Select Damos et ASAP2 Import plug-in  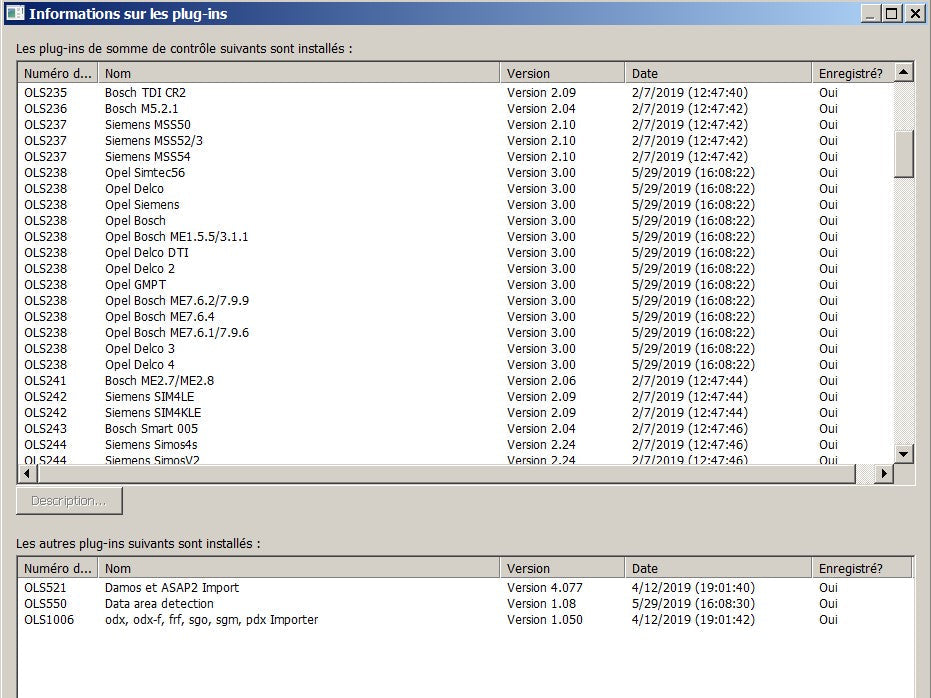click(466, 588)
